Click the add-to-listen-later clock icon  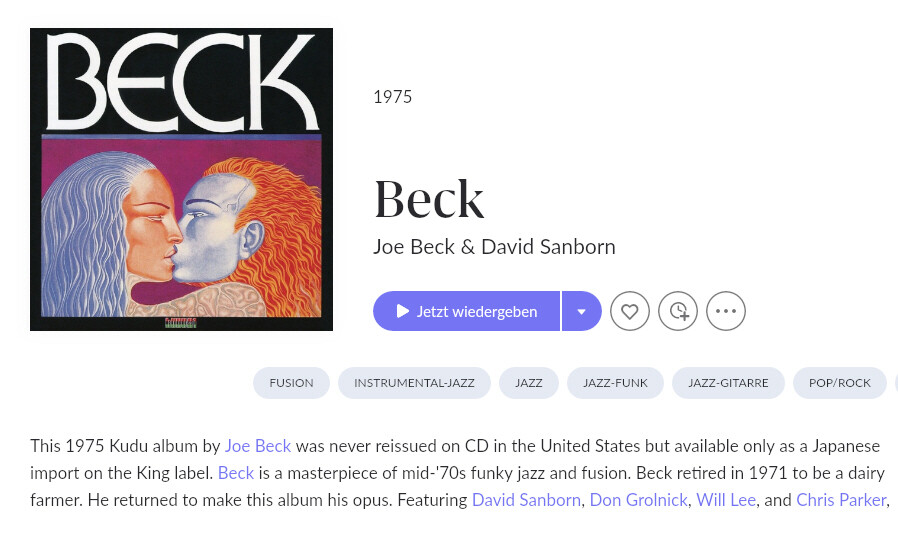678,311
